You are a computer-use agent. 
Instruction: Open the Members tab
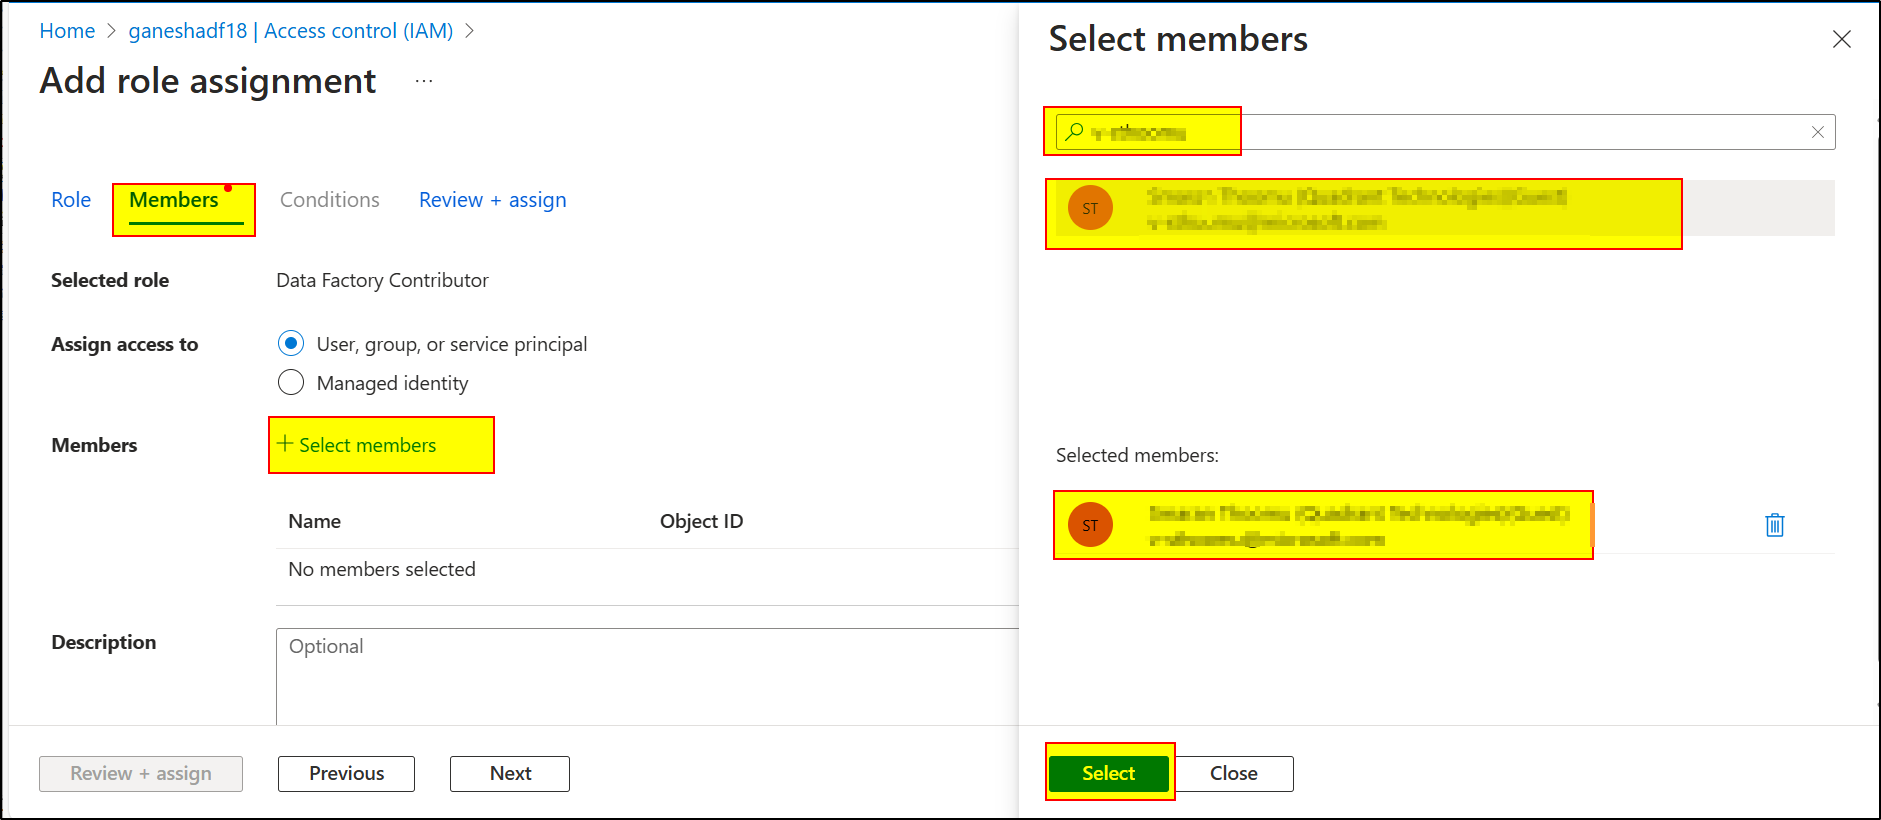(174, 200)
